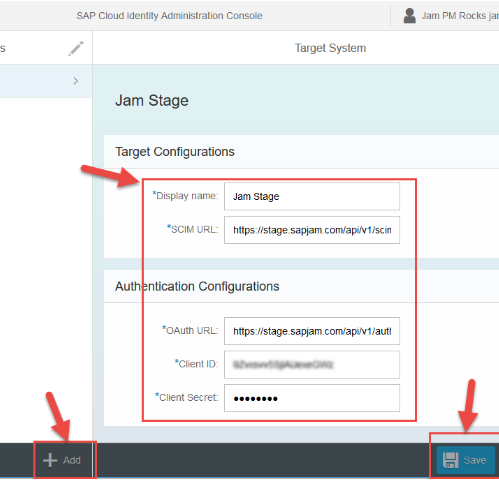
Task: Click the Authentication Configurations section header
Action: [197, 286]
